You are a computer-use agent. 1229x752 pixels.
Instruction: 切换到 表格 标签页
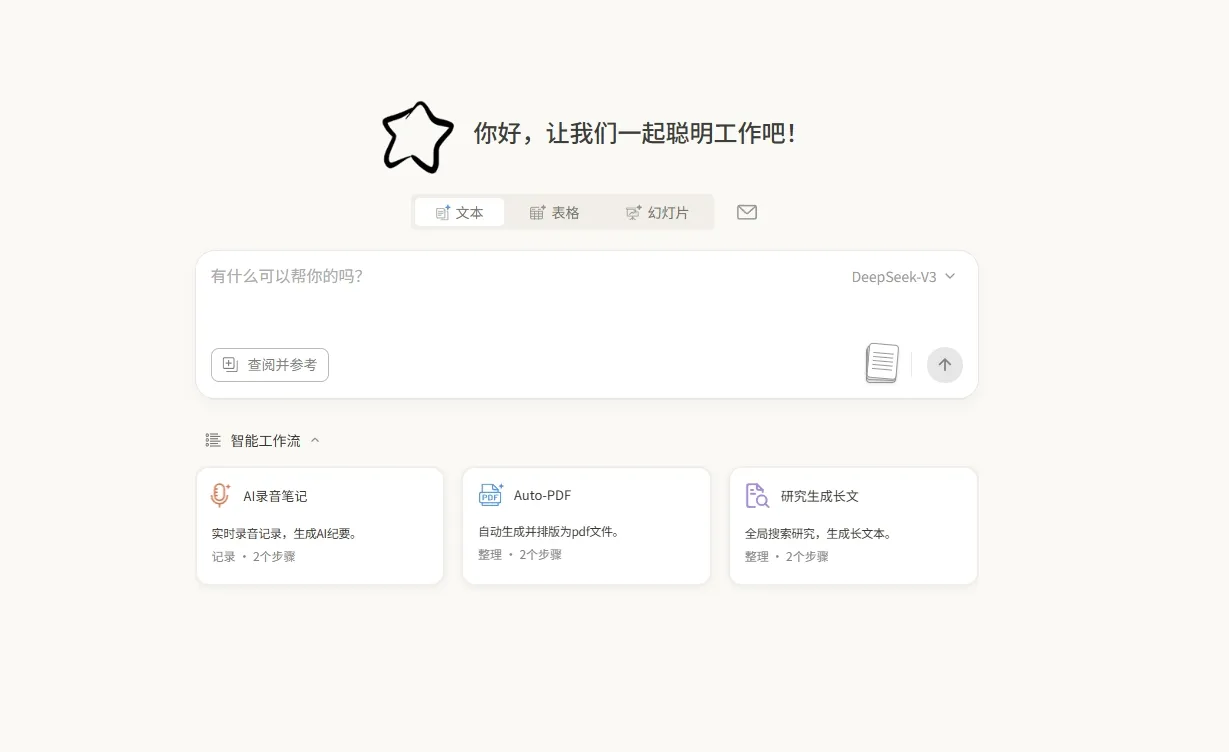pyautogui.click(x=555, y=212)
